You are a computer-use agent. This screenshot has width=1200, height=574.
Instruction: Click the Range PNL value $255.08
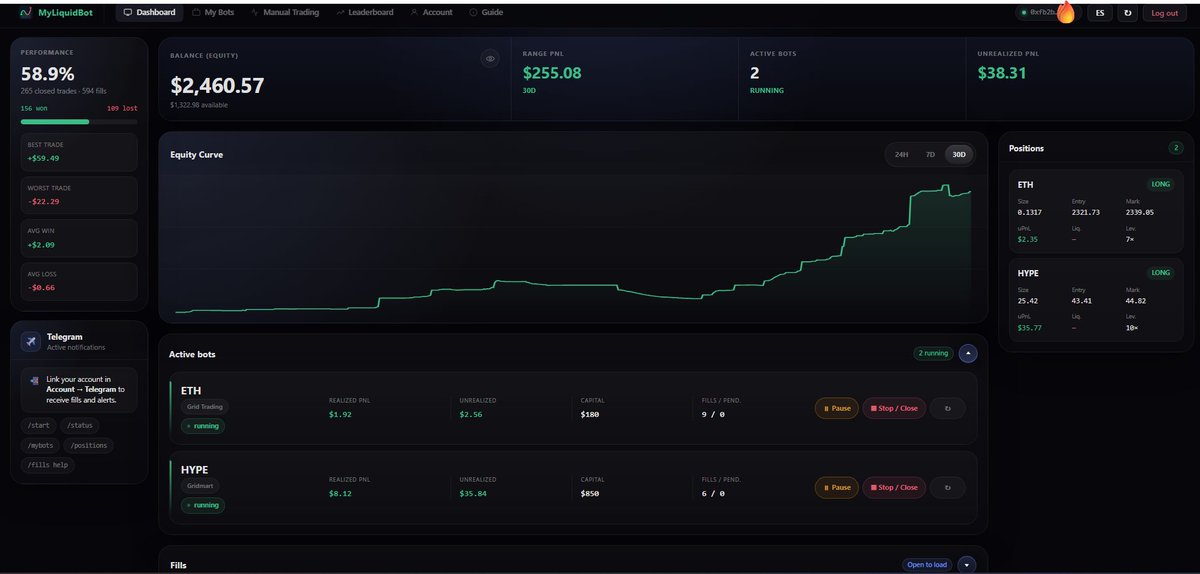tap(552, 73)
